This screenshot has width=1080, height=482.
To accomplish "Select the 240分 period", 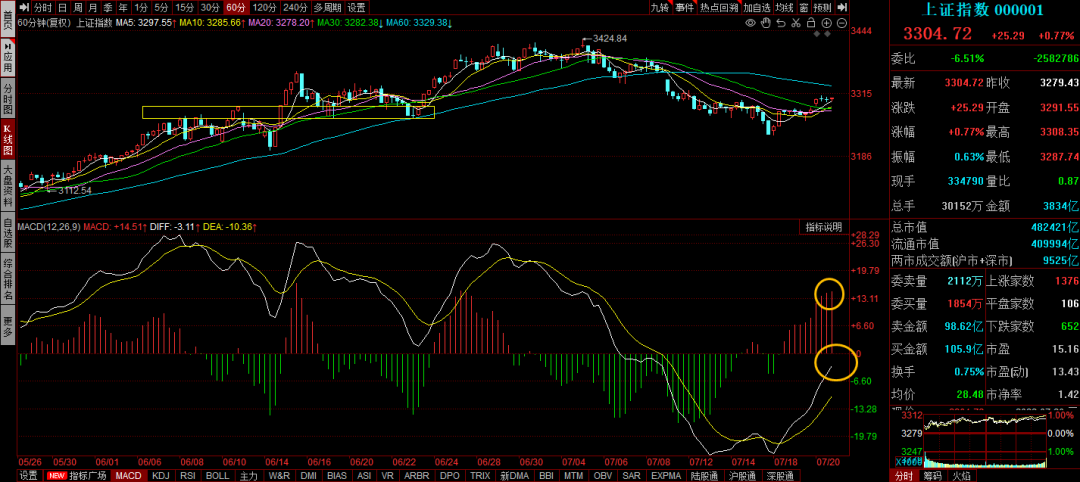I will click(x=295, y=8).
